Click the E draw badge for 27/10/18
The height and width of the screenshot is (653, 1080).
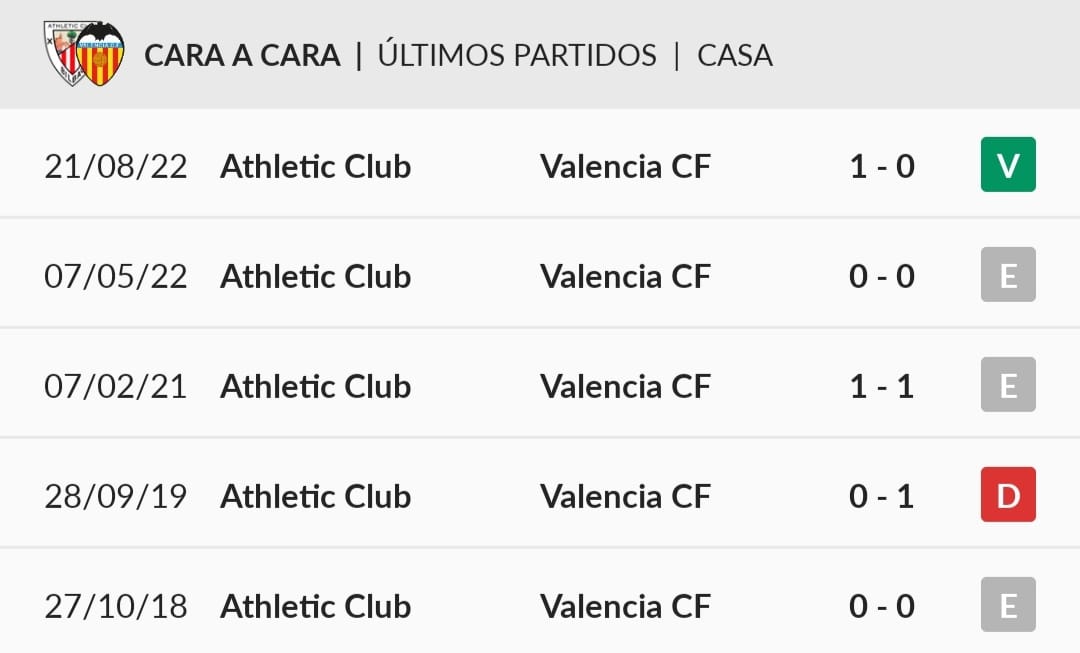(1008, 605)
